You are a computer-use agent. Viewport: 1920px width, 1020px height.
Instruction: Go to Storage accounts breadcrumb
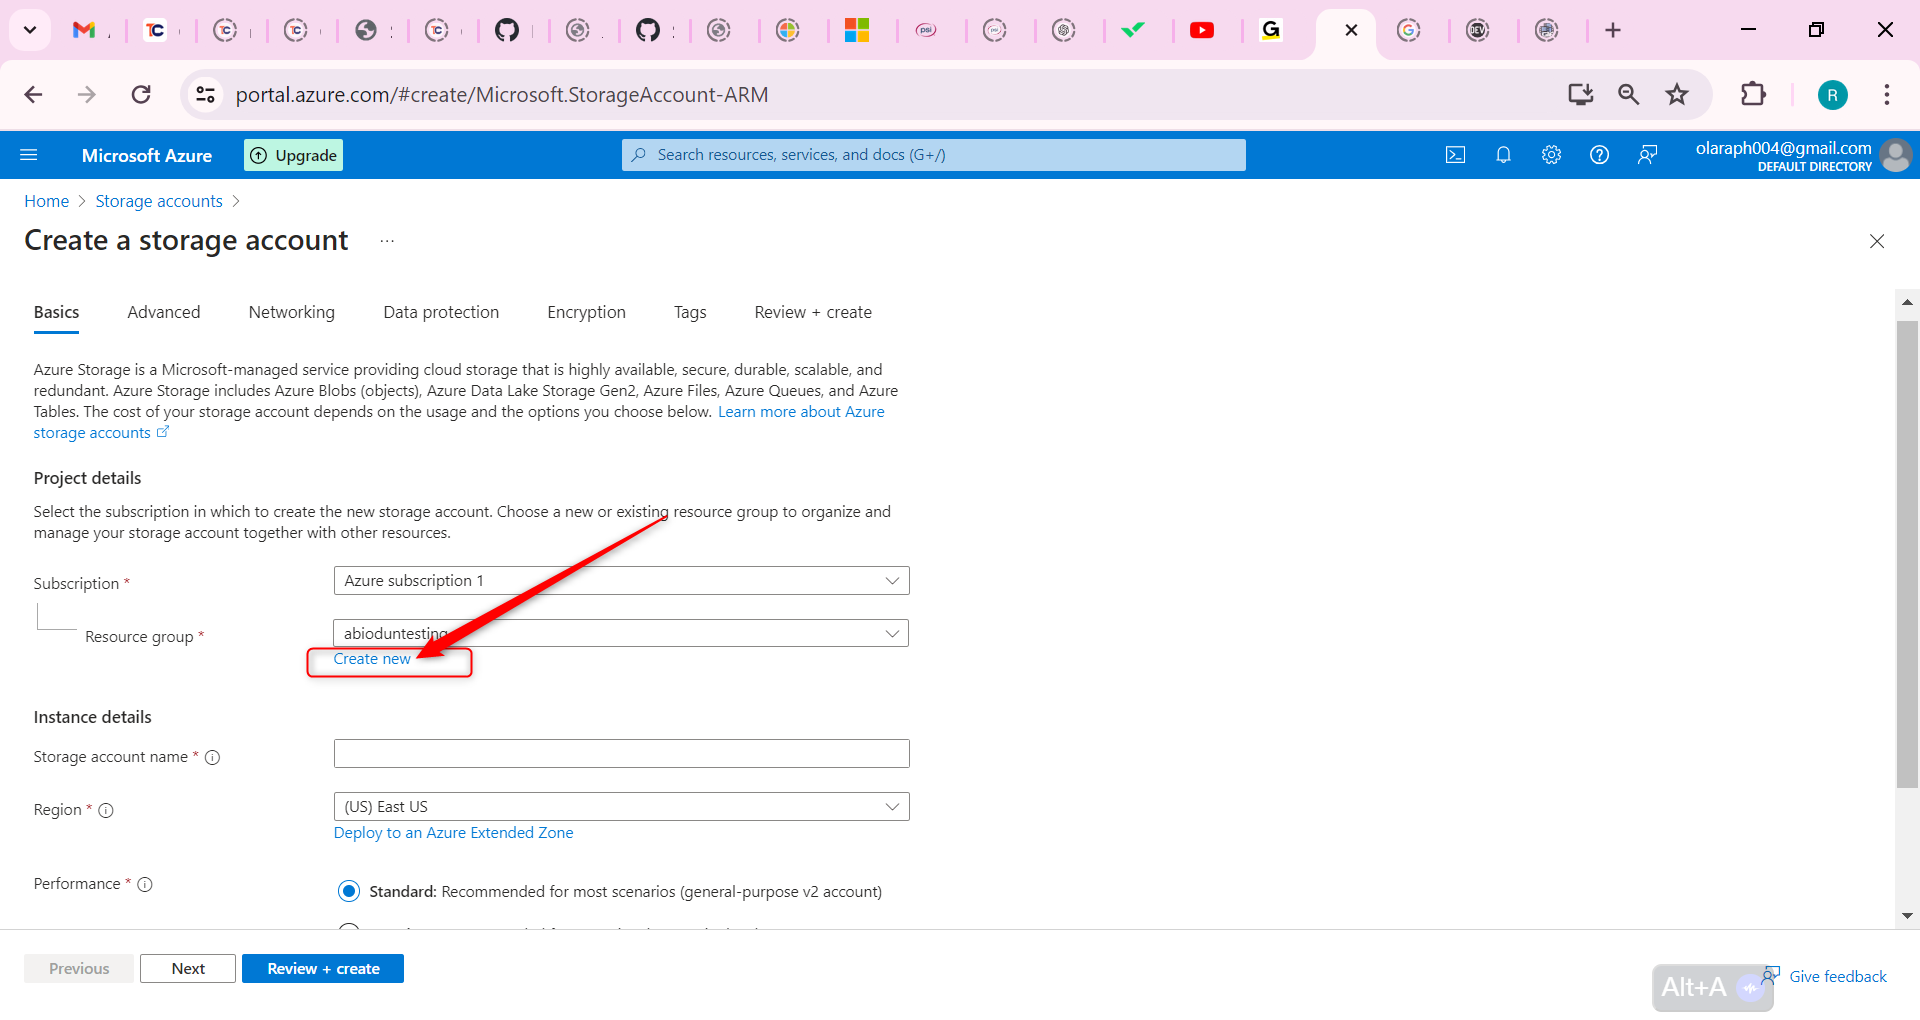159,202
